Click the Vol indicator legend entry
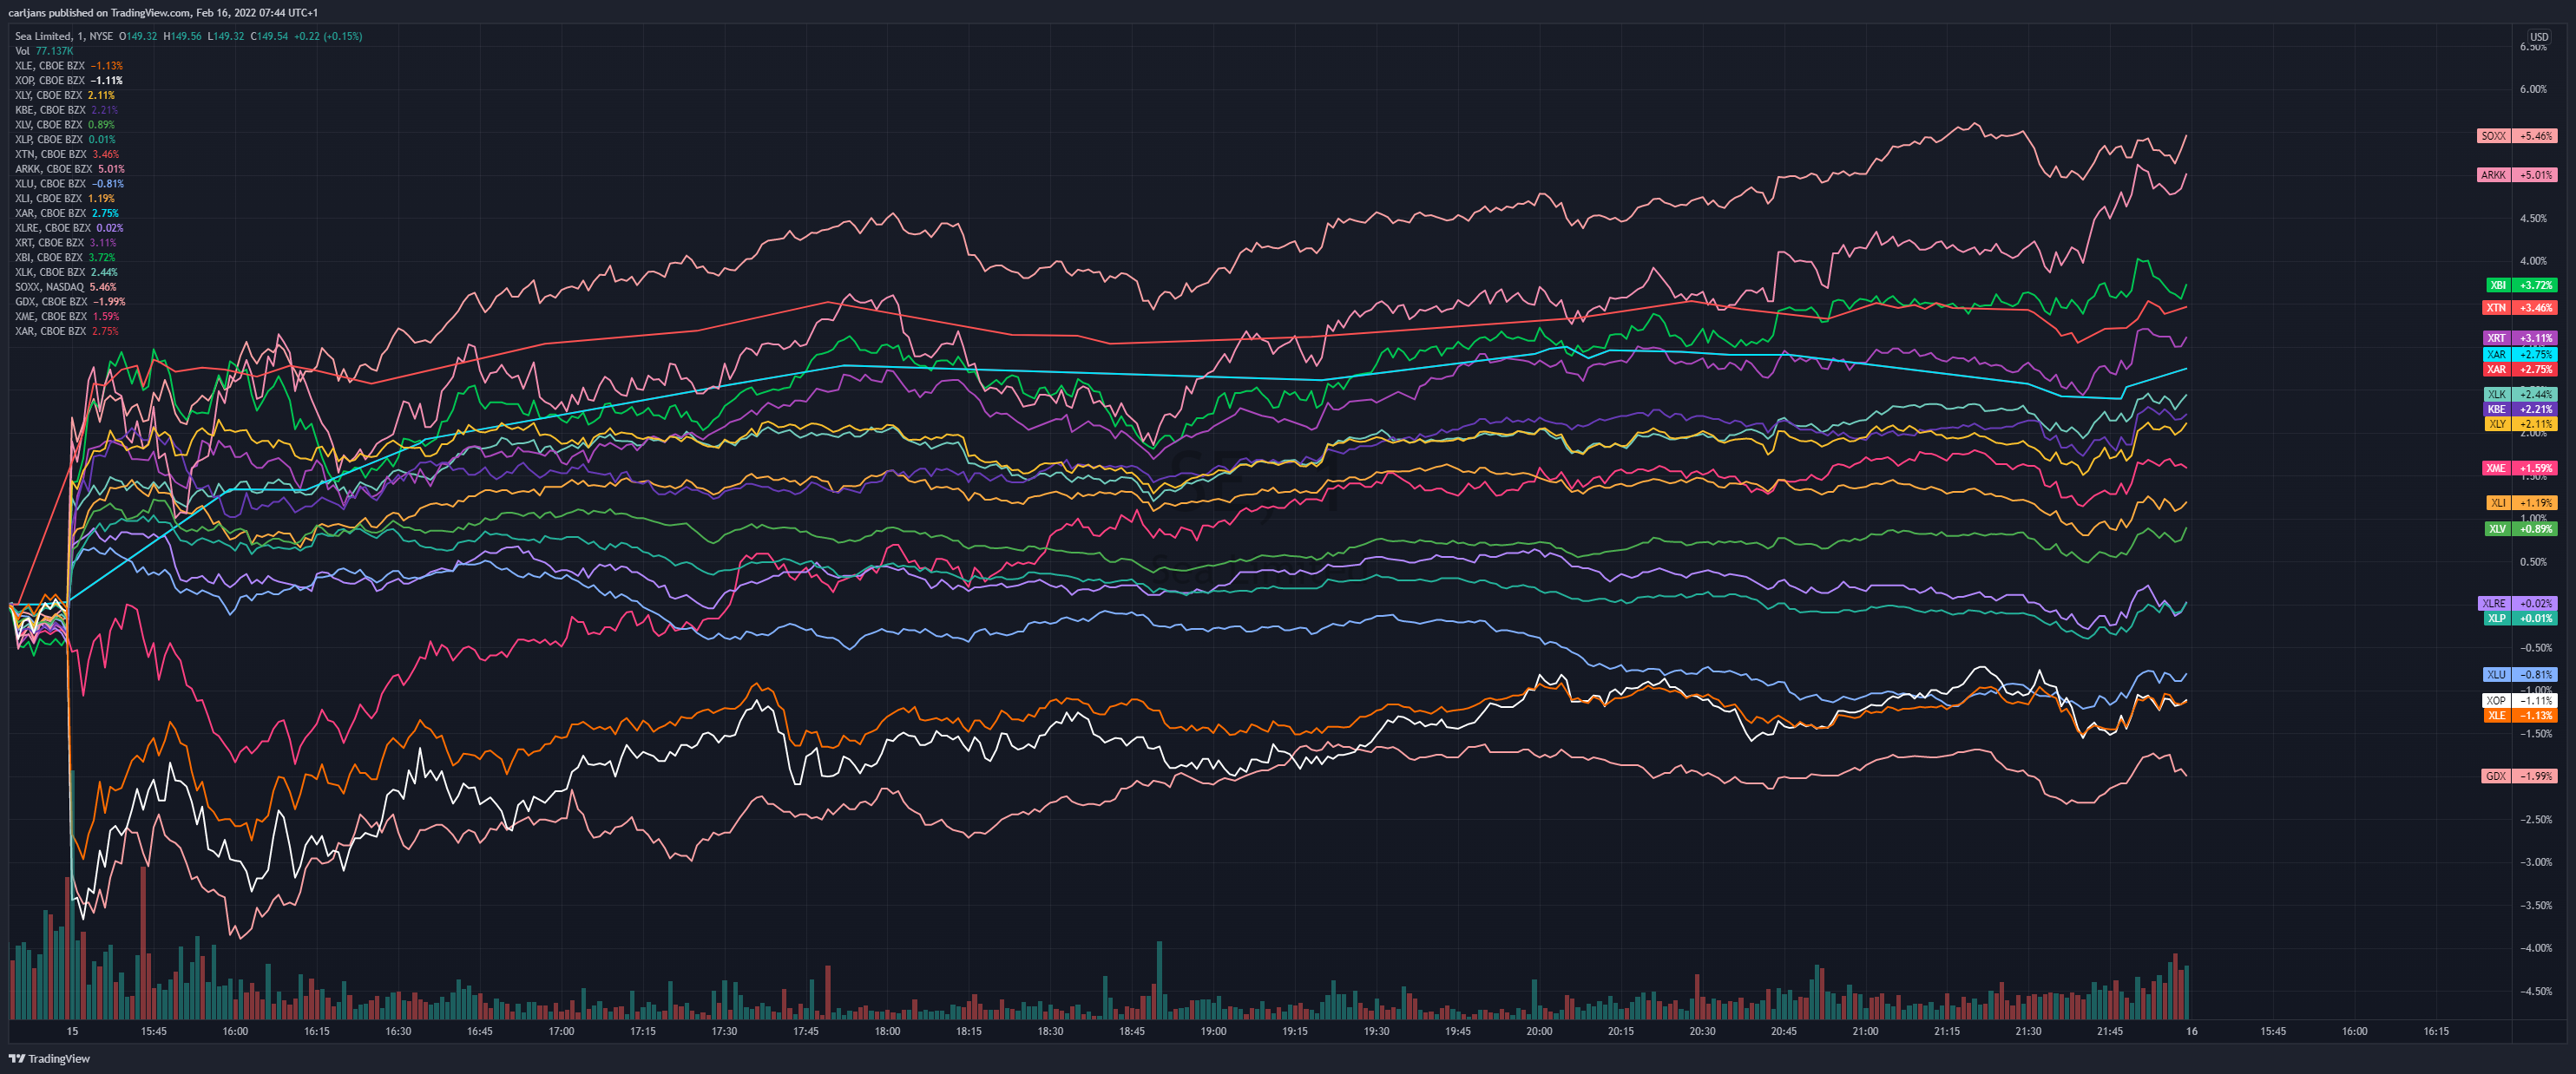 pyautogui.click(x=44, y=51)
